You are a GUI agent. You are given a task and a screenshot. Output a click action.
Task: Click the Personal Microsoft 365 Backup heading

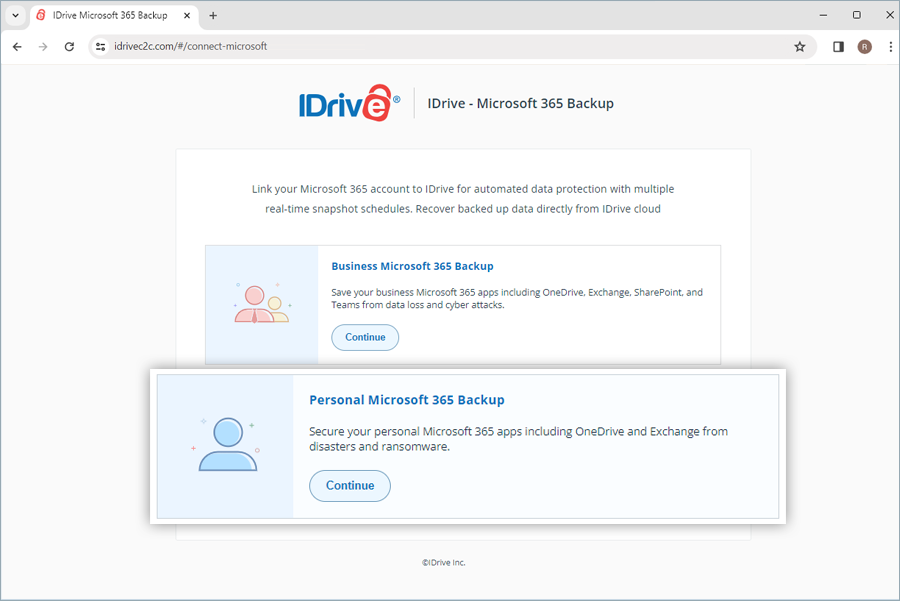(x=407, y=400)
